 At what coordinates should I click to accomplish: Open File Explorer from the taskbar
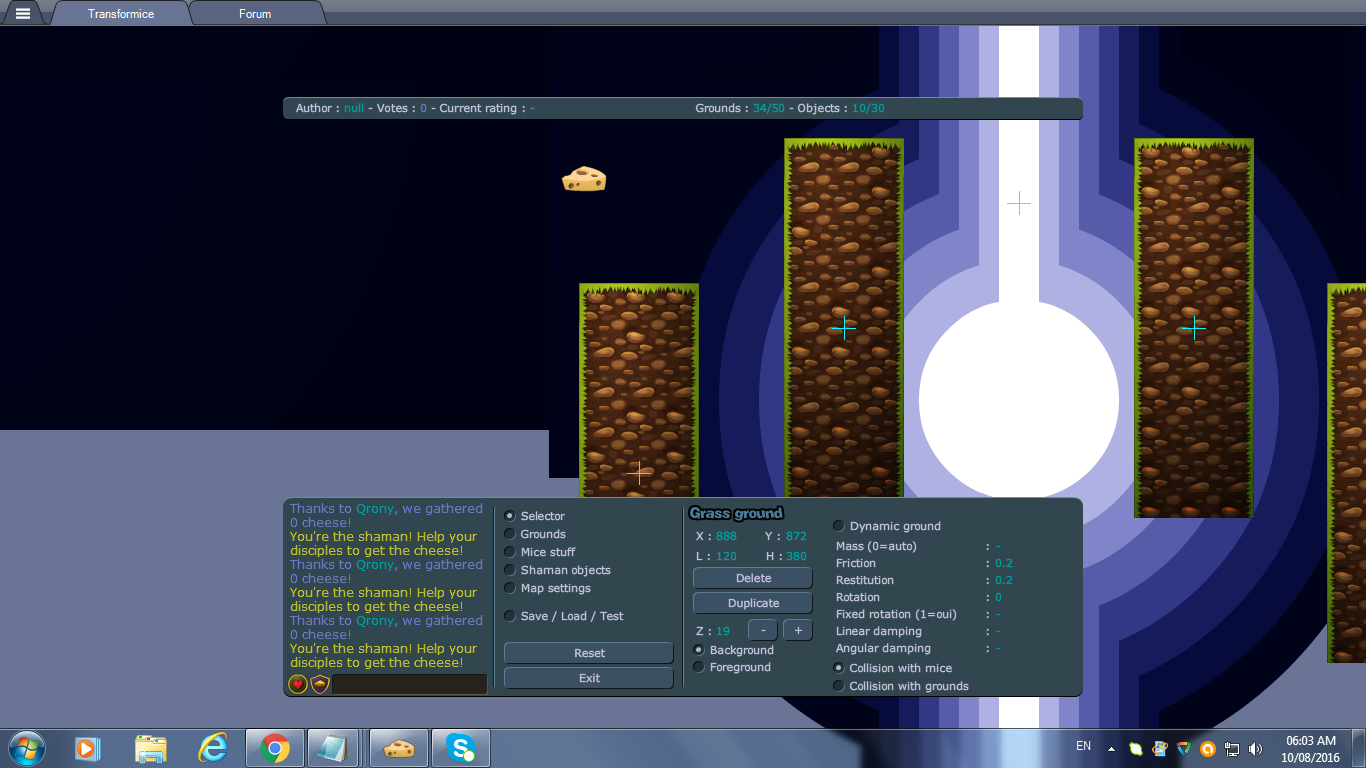point(150,748)
